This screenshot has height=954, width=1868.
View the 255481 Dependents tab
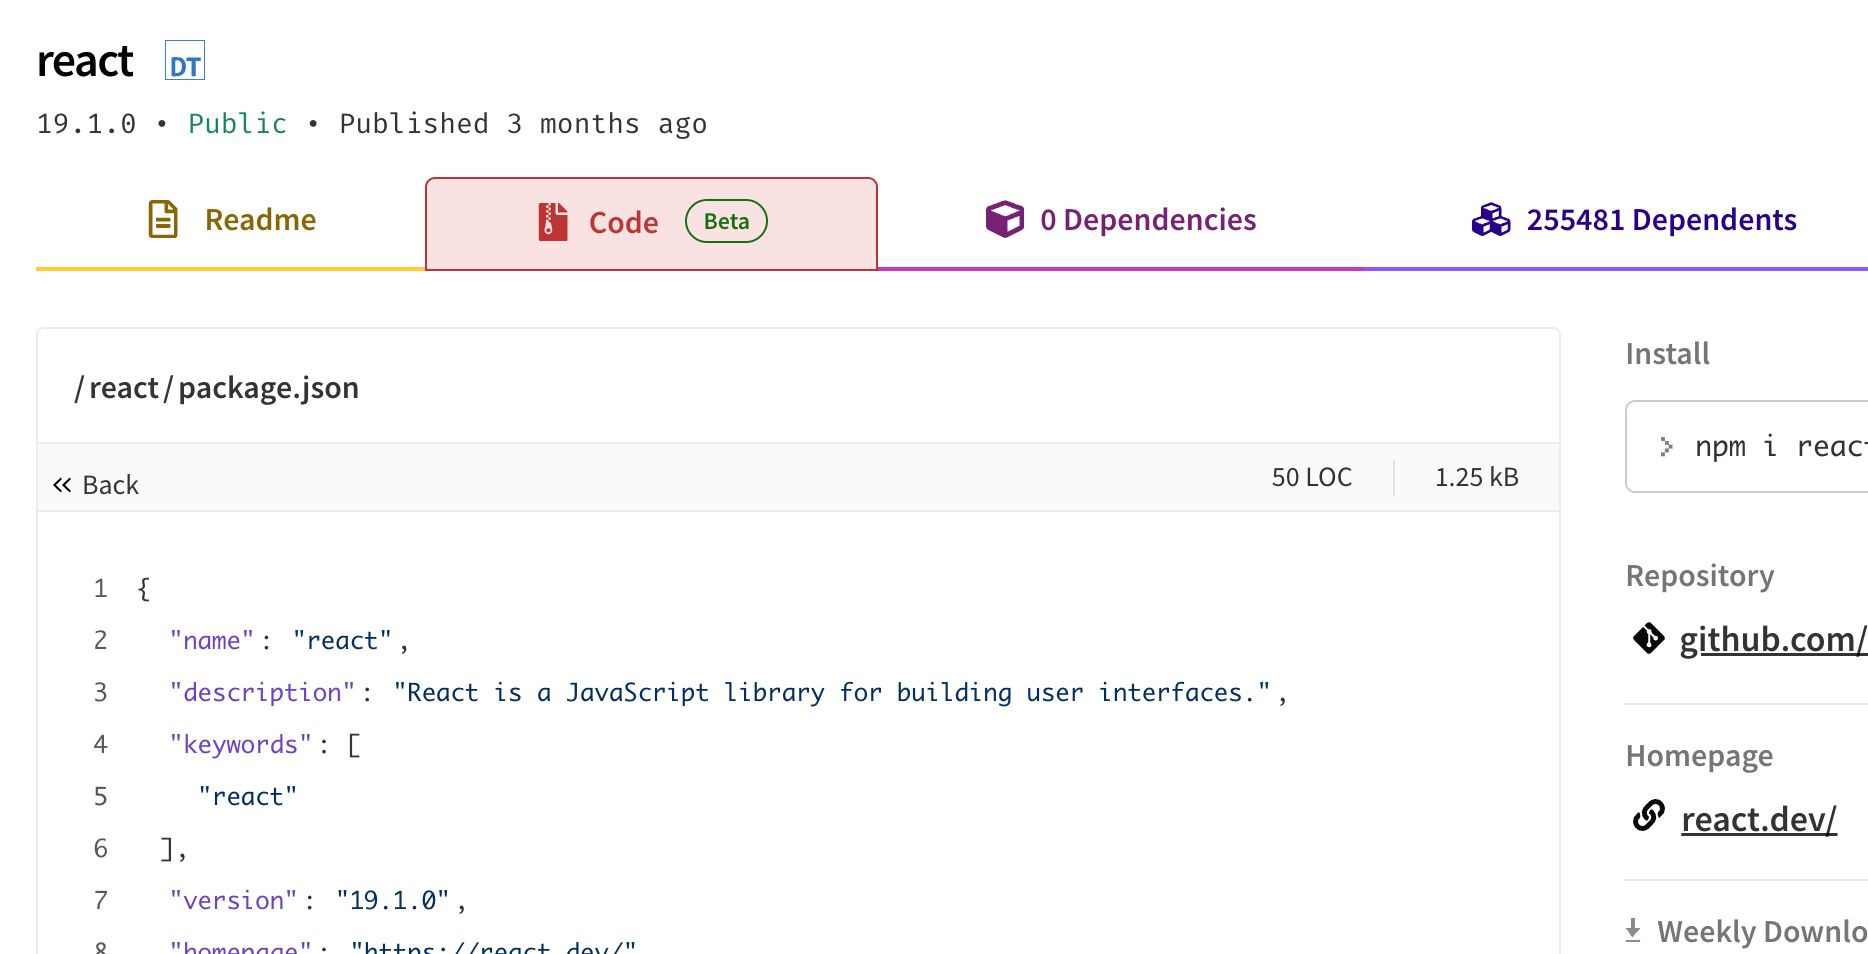1660,220
